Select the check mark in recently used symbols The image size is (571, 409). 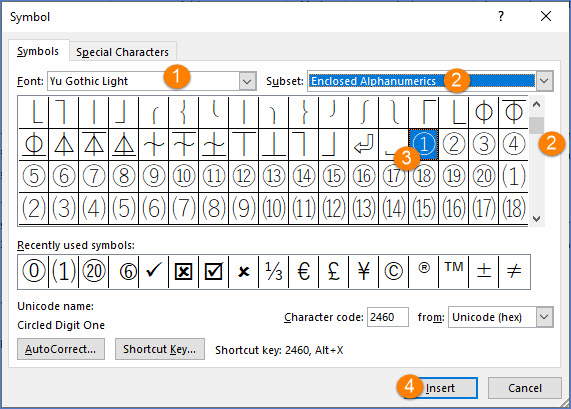[x=154, y=272]
